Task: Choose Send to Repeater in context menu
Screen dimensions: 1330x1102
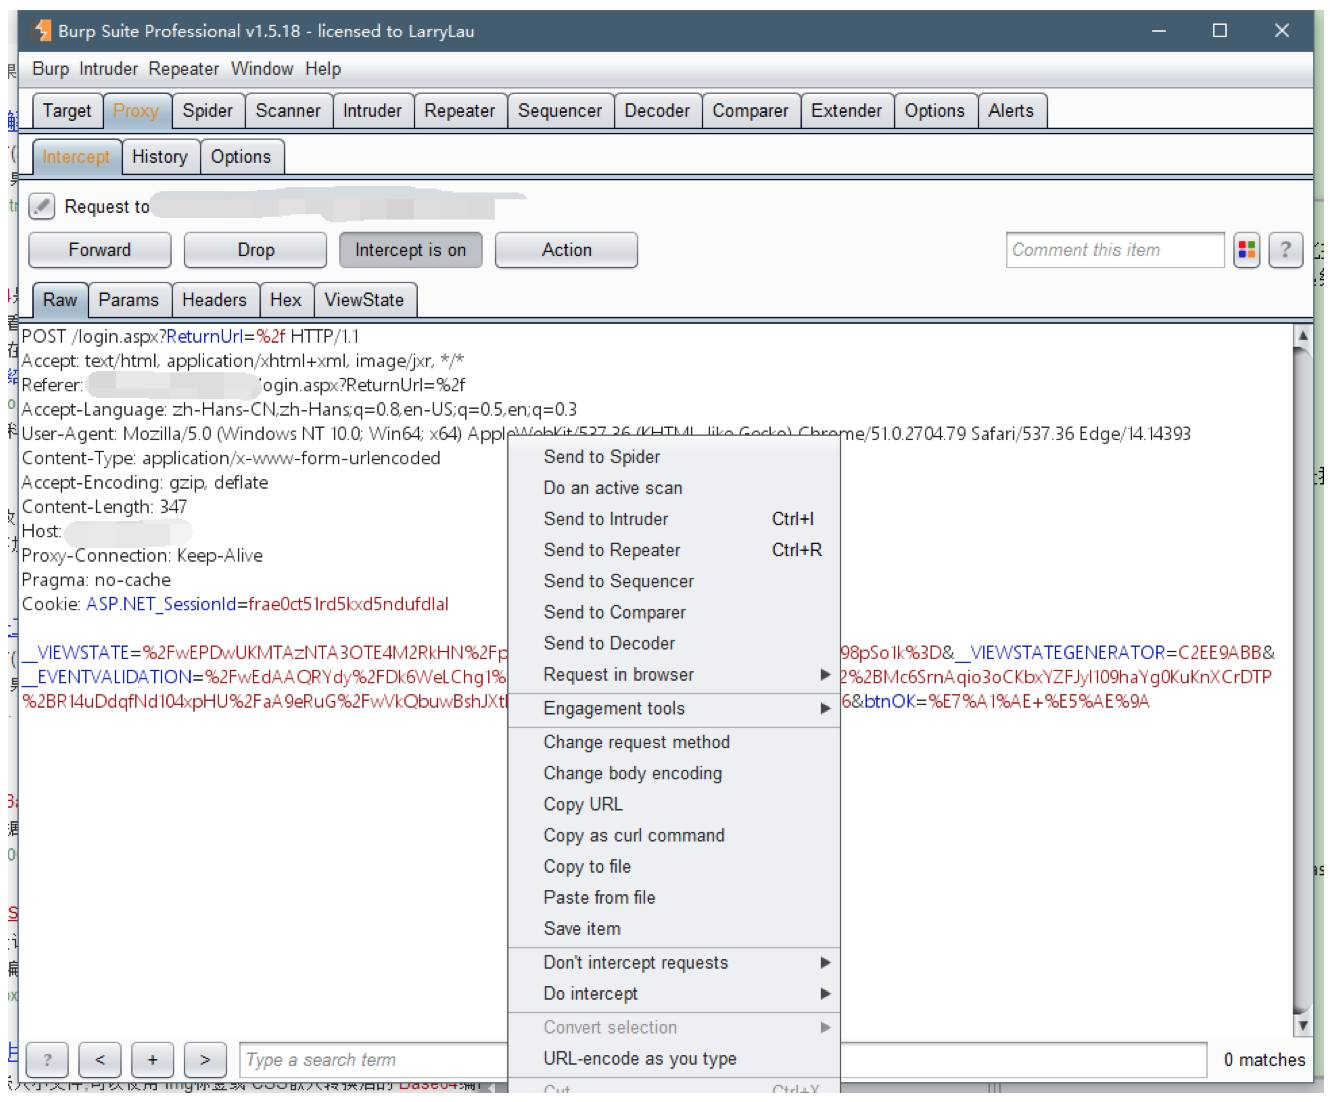Action: tap(674, 549)
